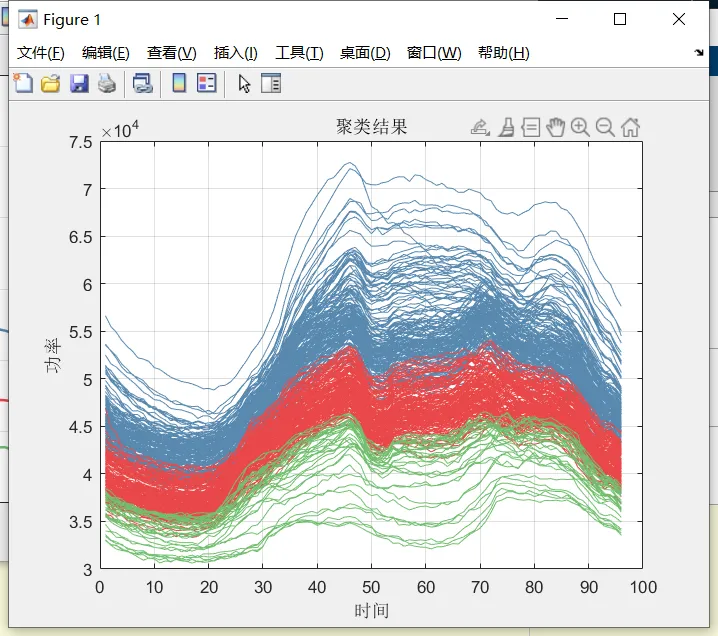The height and width of the screenshot is (636, 718).
Task: Open the 查看(V) menu
Action: tap(172, 53)
